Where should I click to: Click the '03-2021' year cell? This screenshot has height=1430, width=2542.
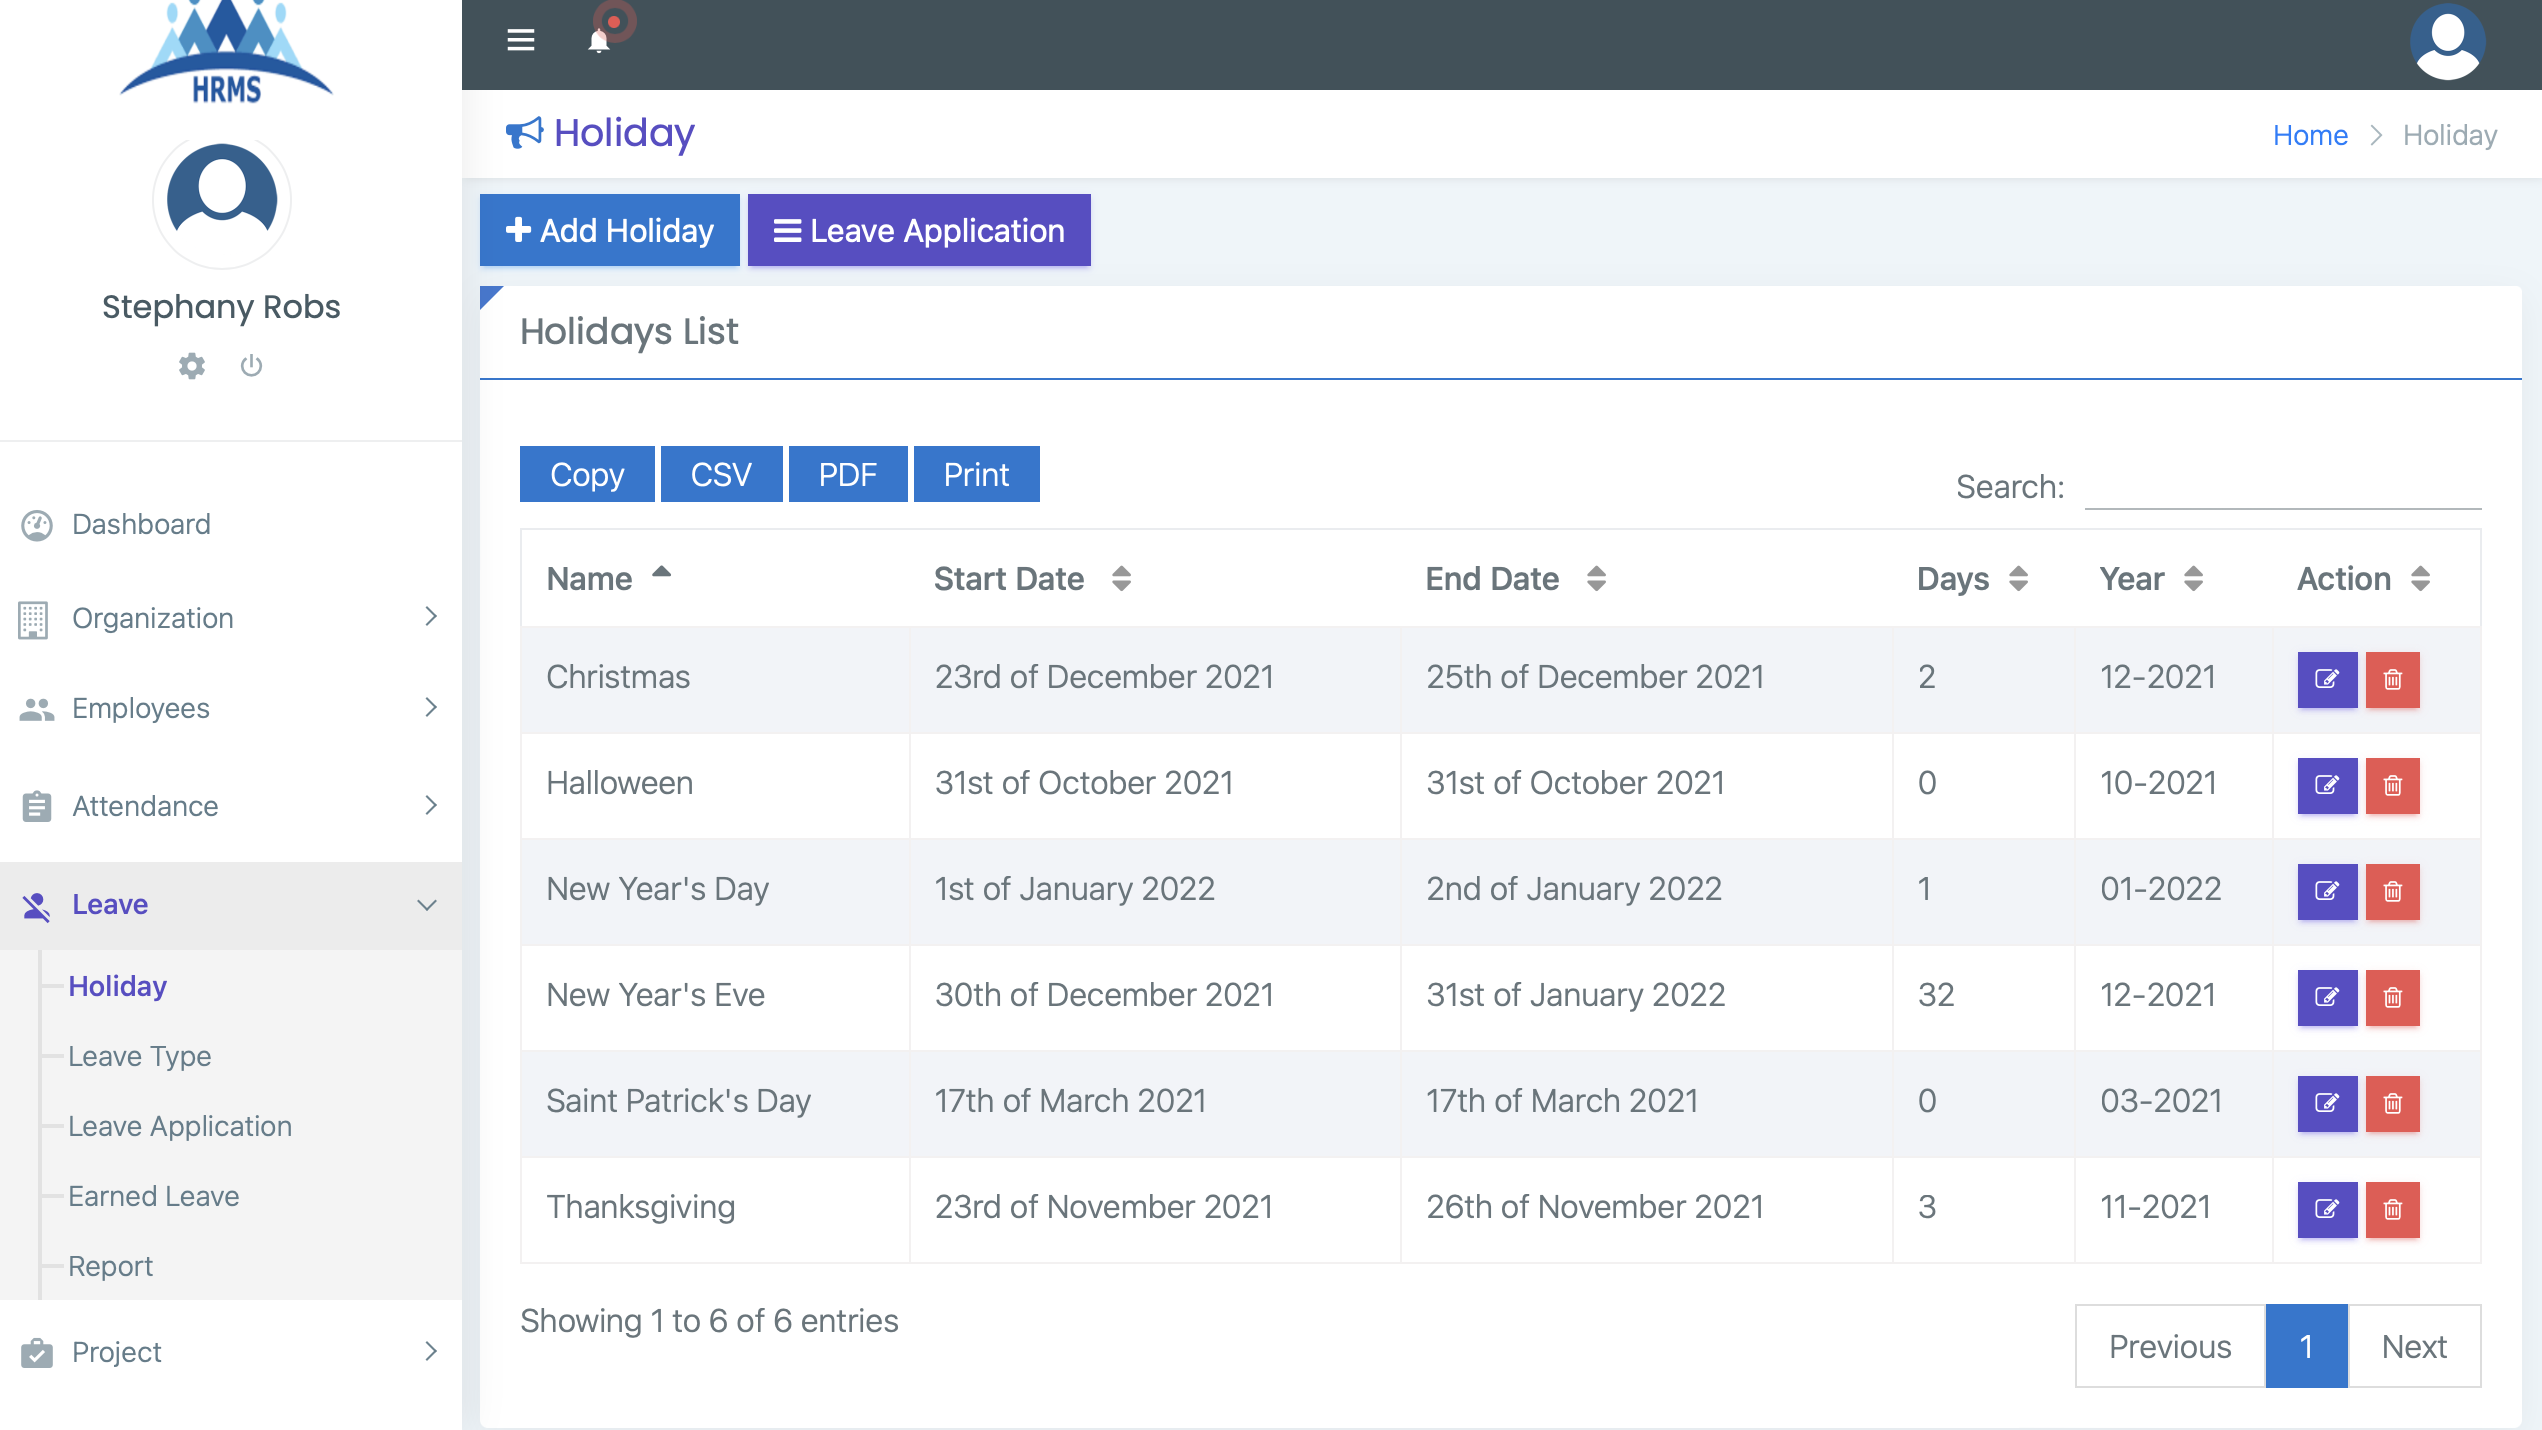2173,1103
